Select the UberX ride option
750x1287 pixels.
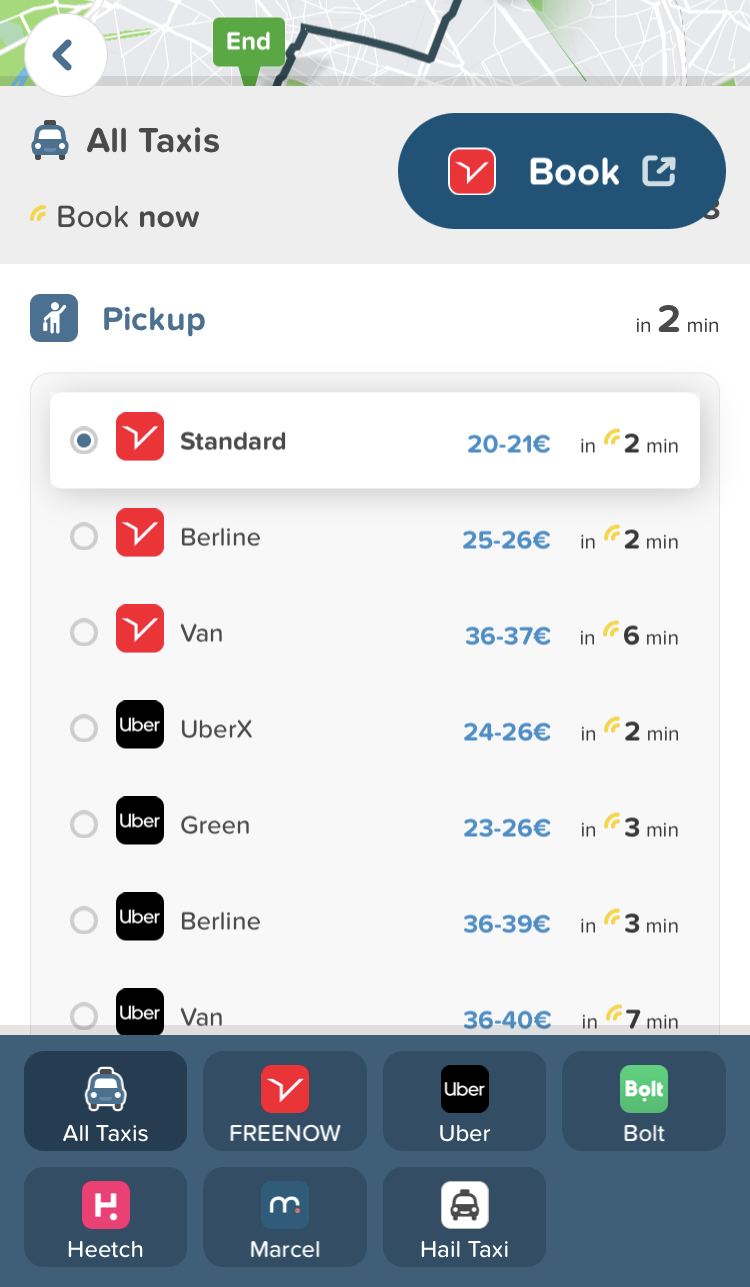tap(84, 729)
